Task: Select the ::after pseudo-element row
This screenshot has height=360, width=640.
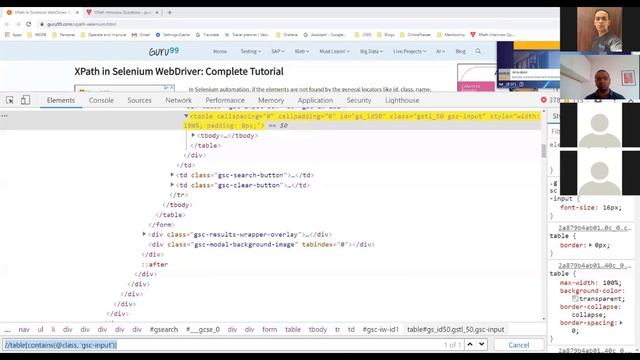Action: pyautogui.click(x=155, y=264)
